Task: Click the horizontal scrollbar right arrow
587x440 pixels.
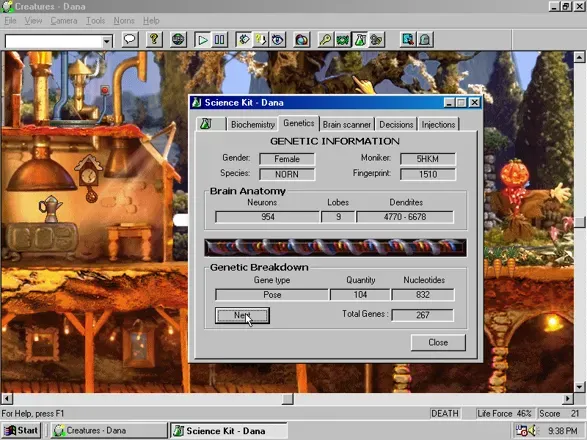Action: pos(568,398)
